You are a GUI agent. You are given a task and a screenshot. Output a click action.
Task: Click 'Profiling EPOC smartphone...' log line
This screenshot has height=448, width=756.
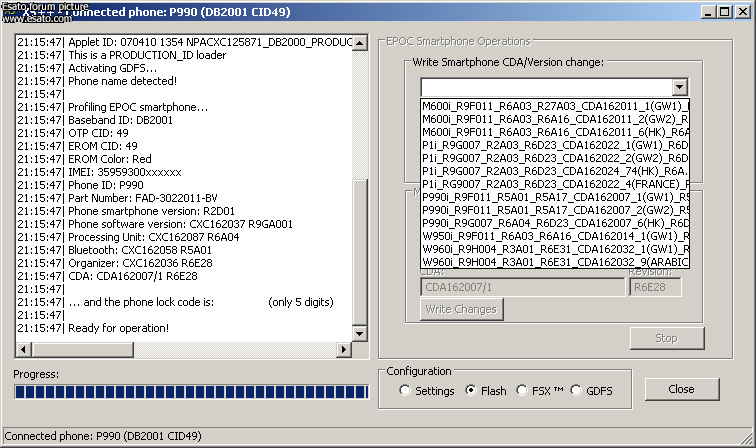[x=113, y=107]
